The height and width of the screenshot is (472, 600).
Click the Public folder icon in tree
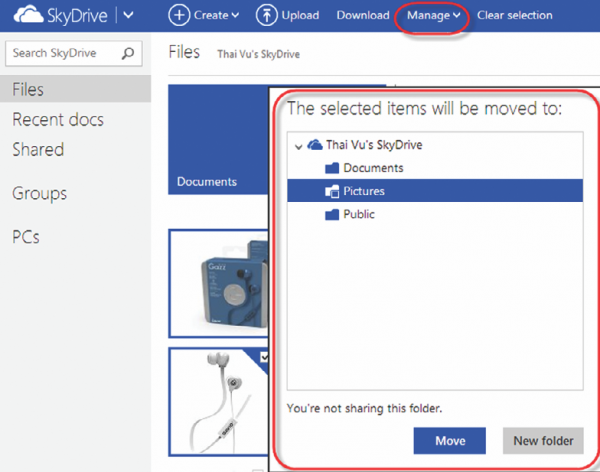[332, 214]
